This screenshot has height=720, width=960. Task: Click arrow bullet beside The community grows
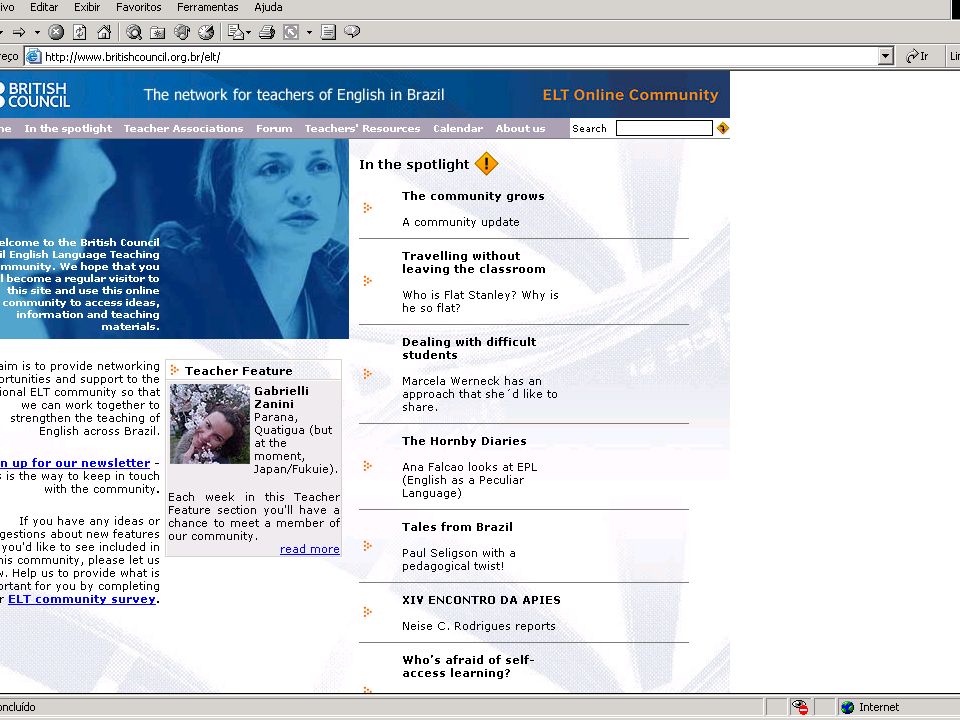click(367, 208)
